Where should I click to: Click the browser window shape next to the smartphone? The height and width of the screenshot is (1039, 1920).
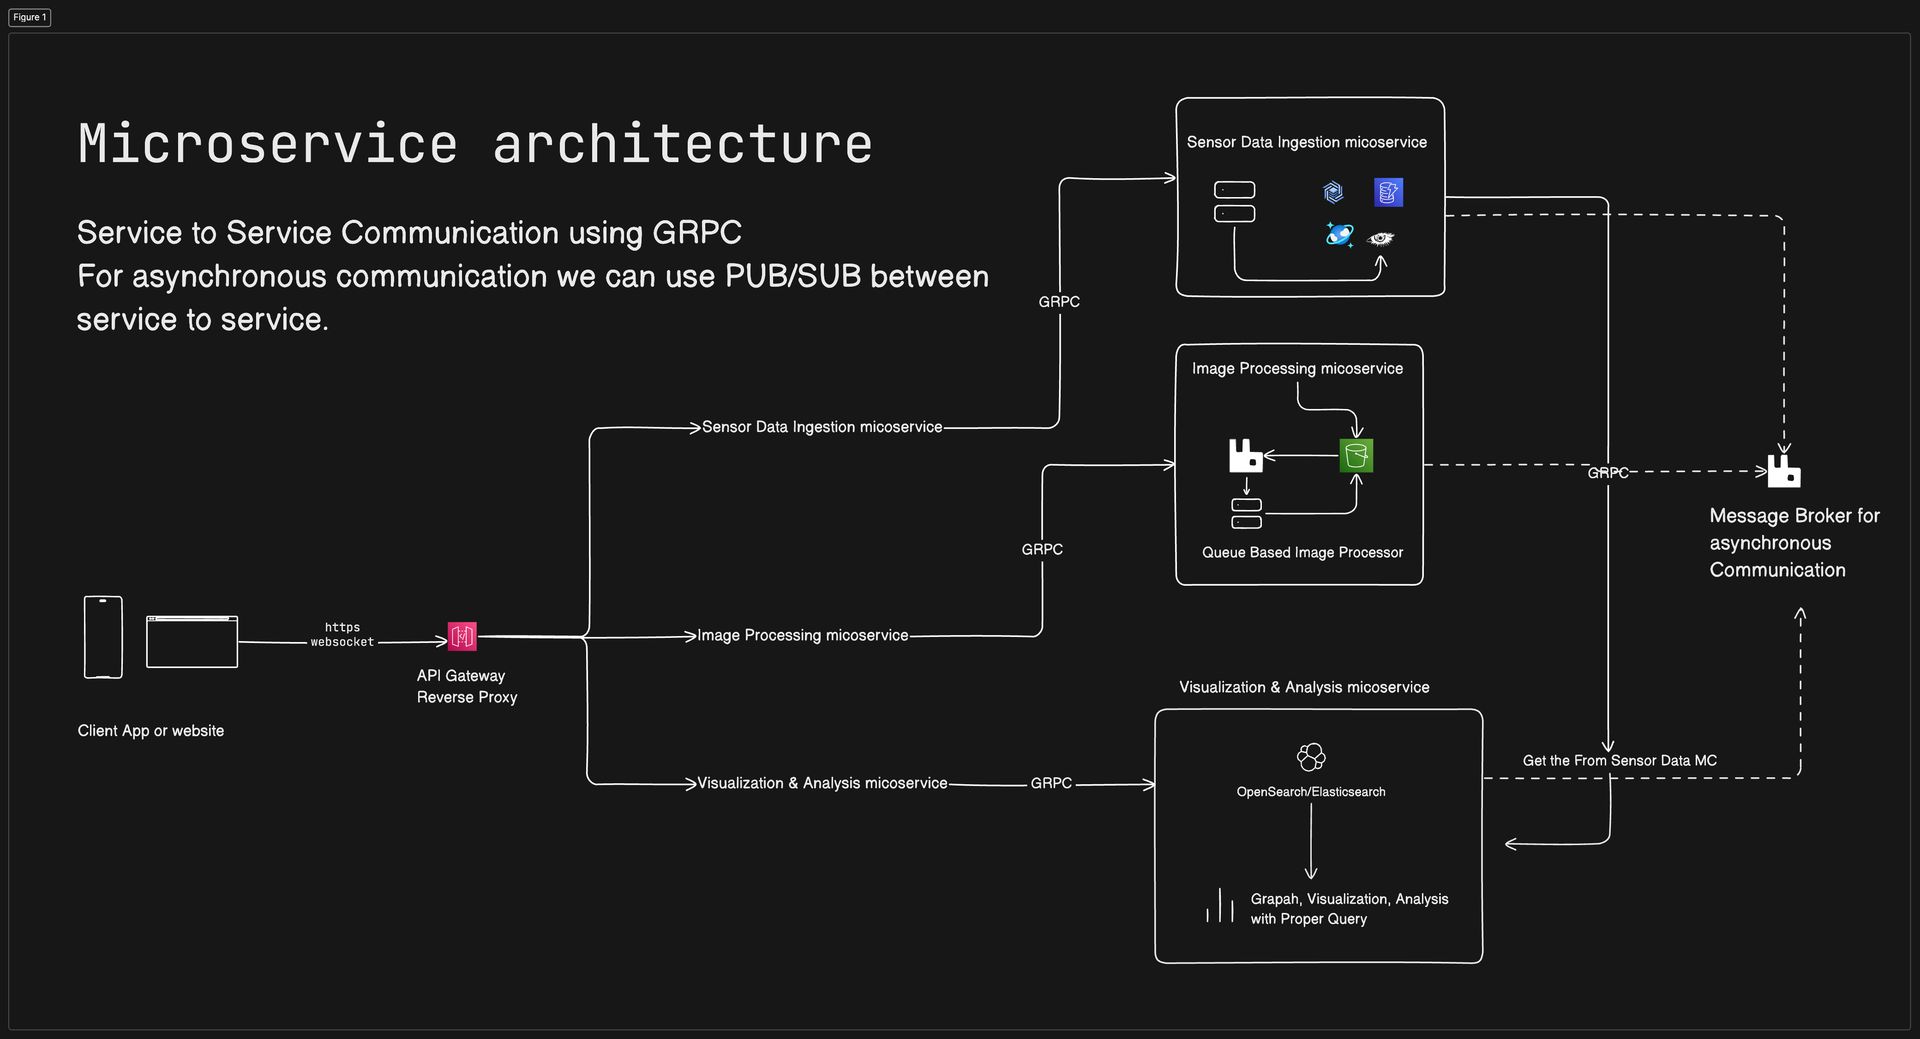(x=192, y=641)
